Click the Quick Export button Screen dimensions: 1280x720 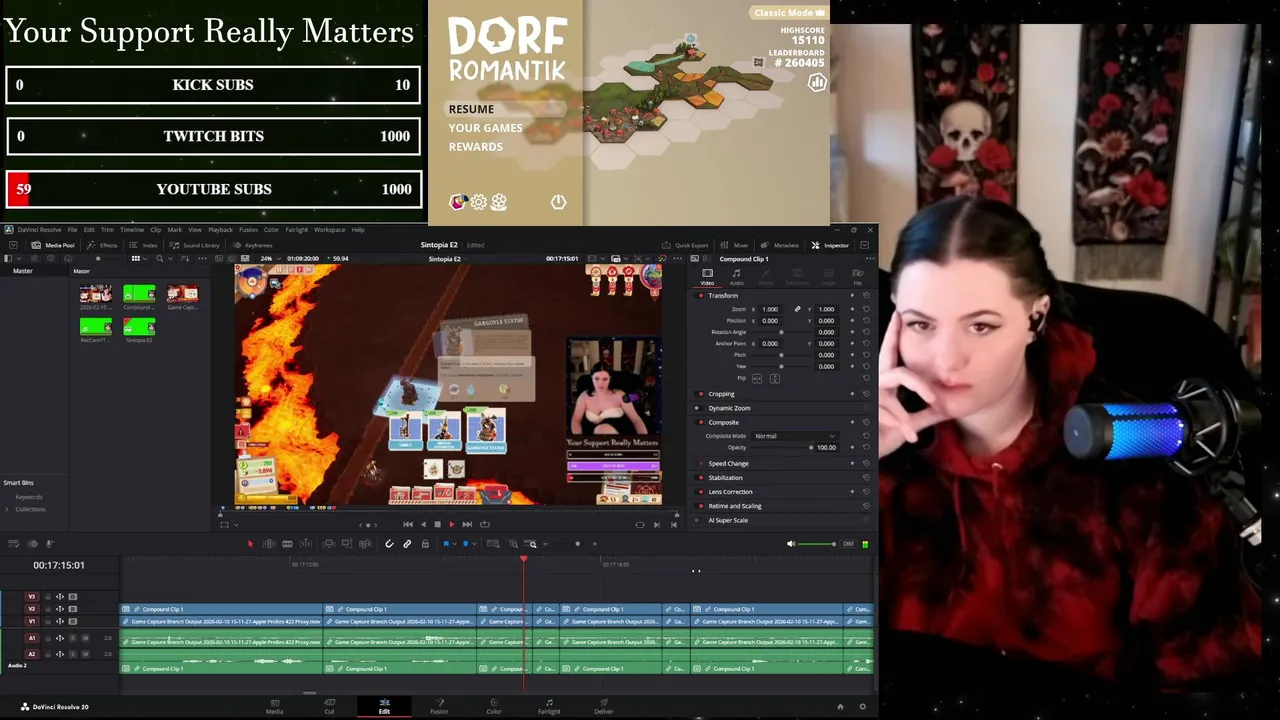[685, 245]
